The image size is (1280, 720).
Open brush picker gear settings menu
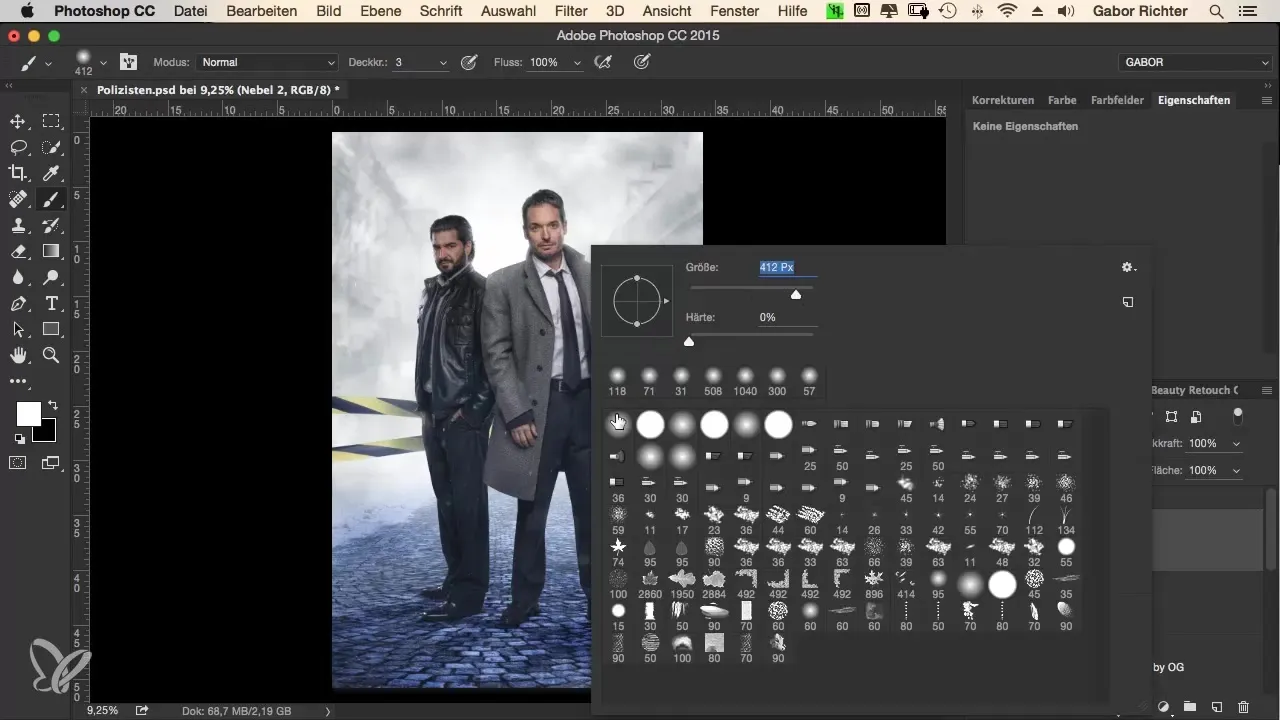[1128, 268]
